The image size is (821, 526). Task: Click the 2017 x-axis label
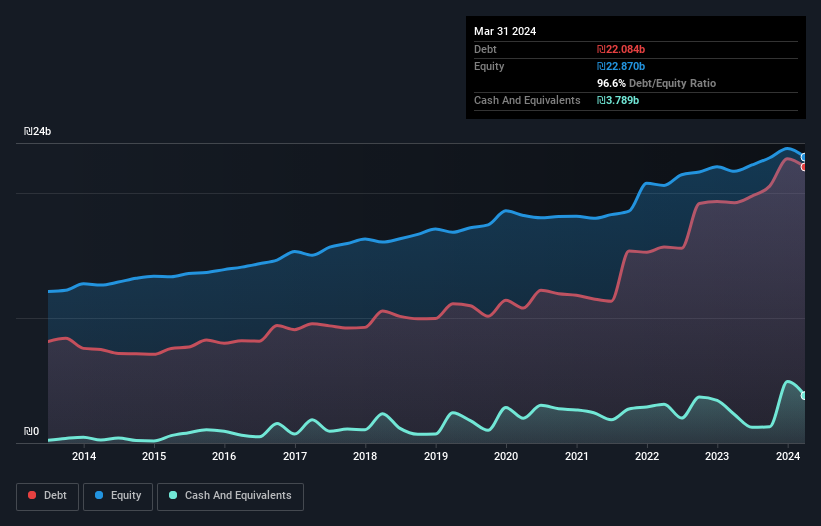point(295,456)
